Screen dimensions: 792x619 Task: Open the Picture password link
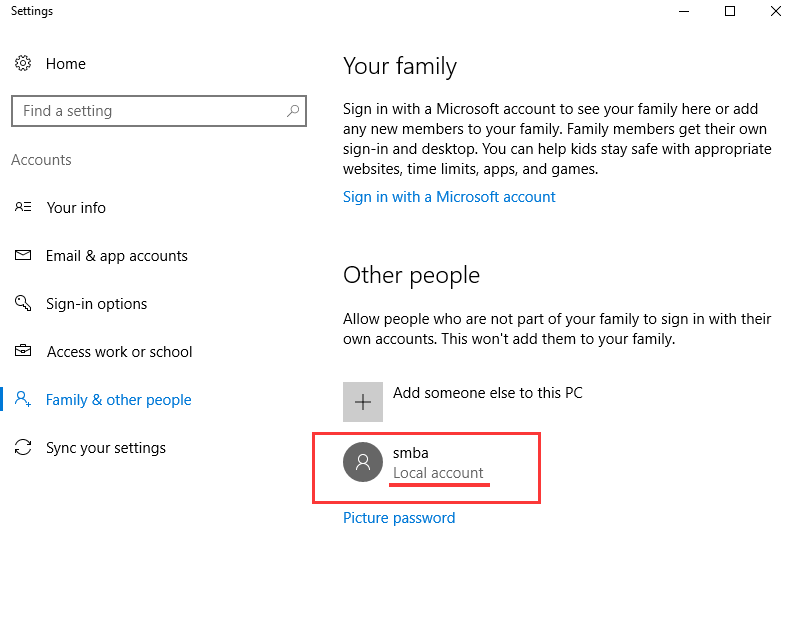(399, 518)
